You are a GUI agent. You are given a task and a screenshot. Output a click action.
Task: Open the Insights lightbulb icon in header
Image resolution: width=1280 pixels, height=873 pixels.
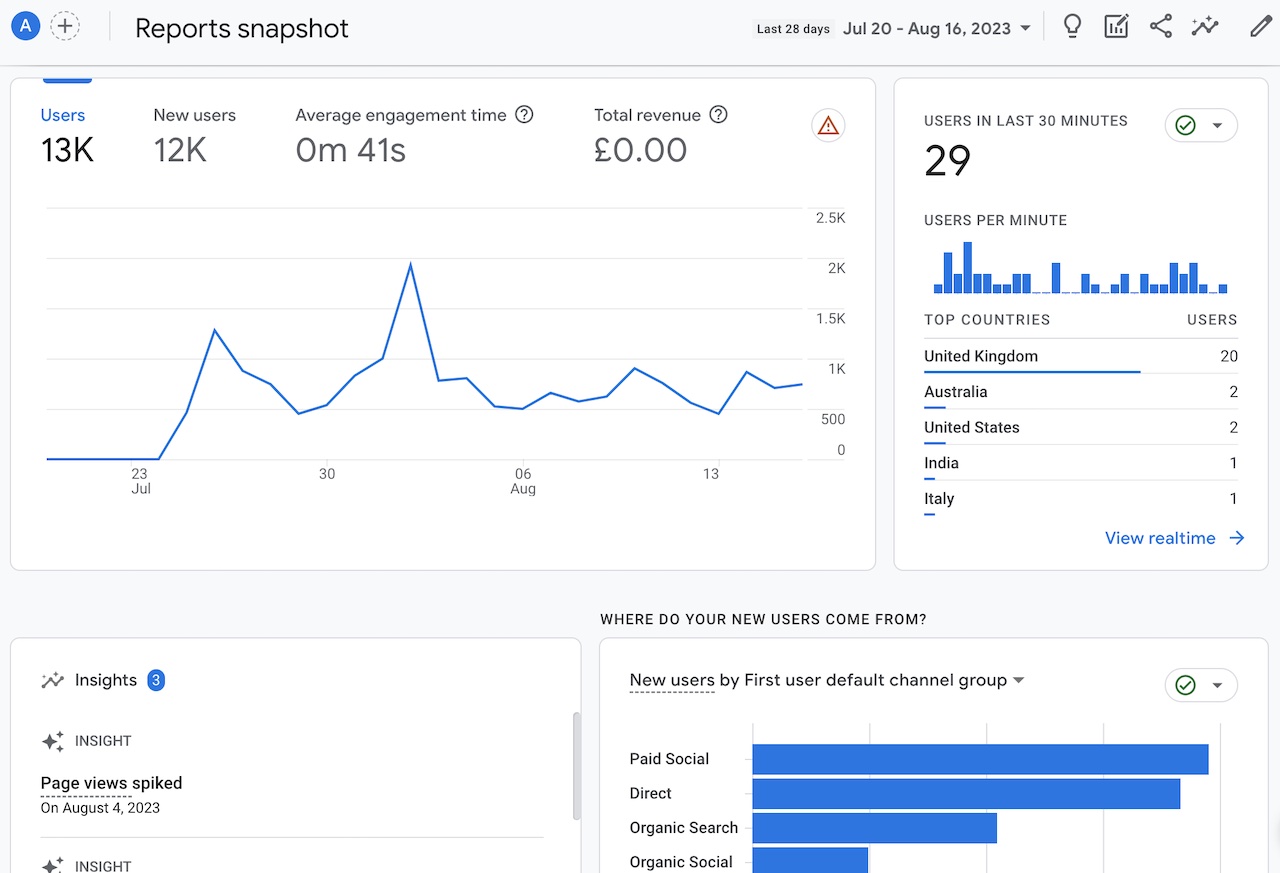pos(1072,27)
